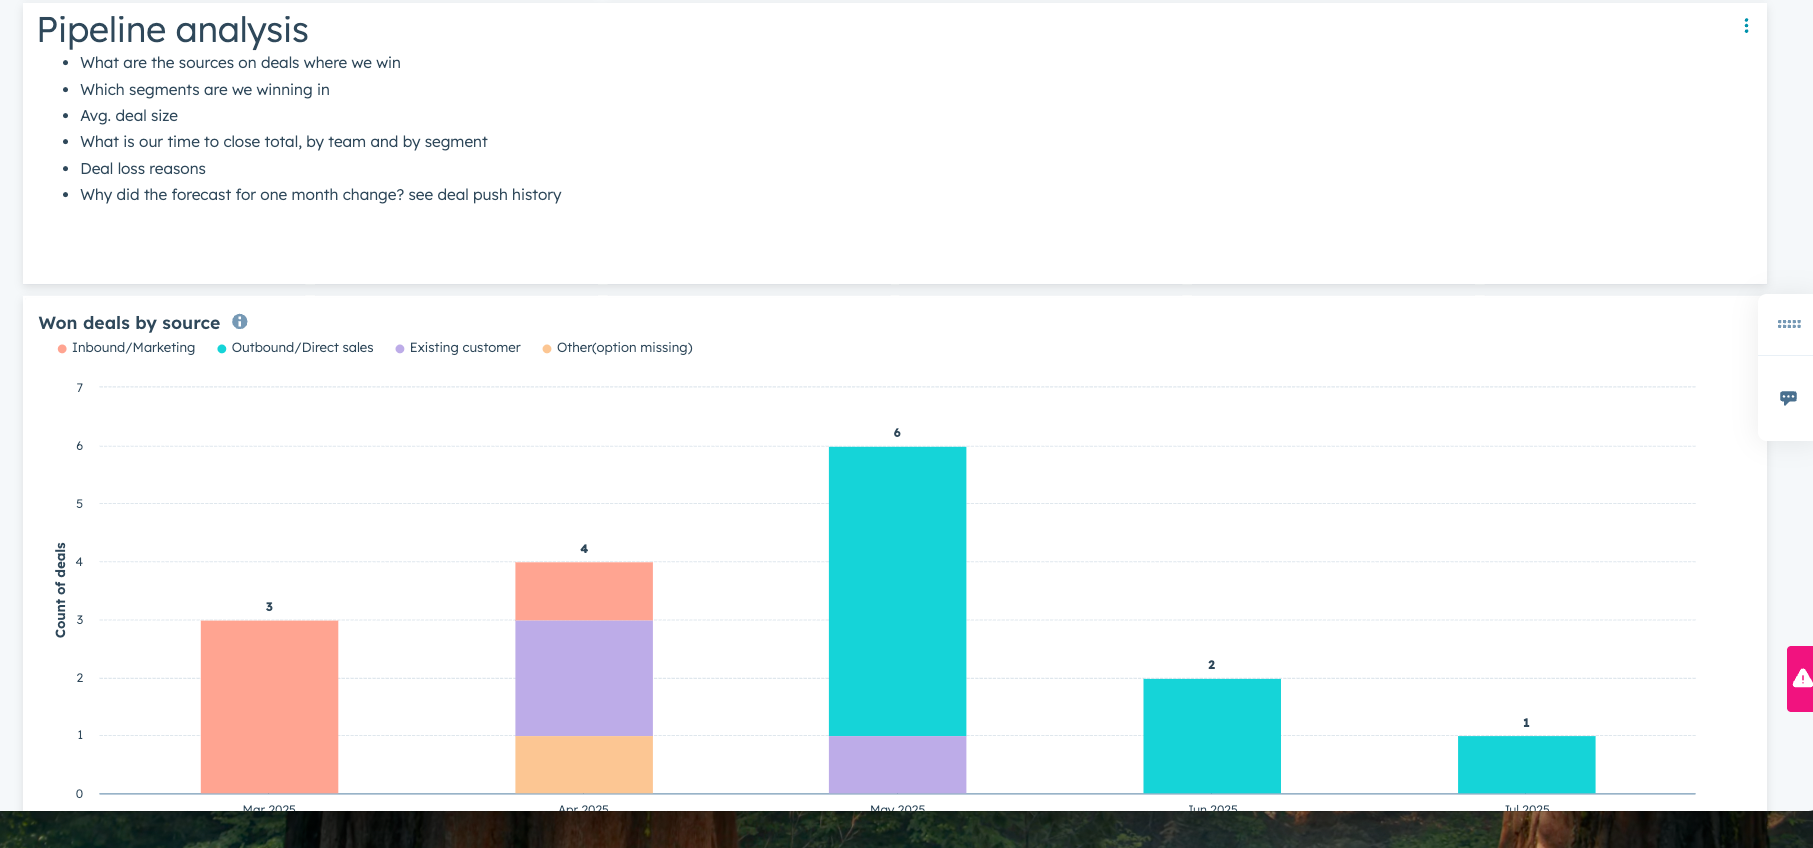1813x848 pixels.
Task: Click the Count of deals axis label
Action: coord(61,590)
